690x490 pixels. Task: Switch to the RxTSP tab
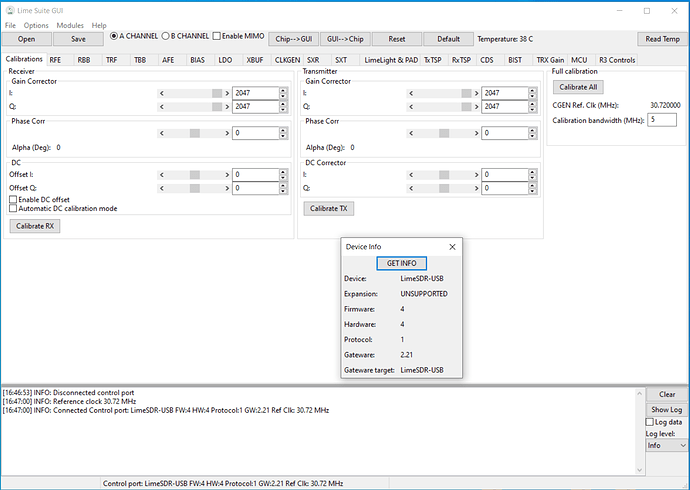pos(461,60)
